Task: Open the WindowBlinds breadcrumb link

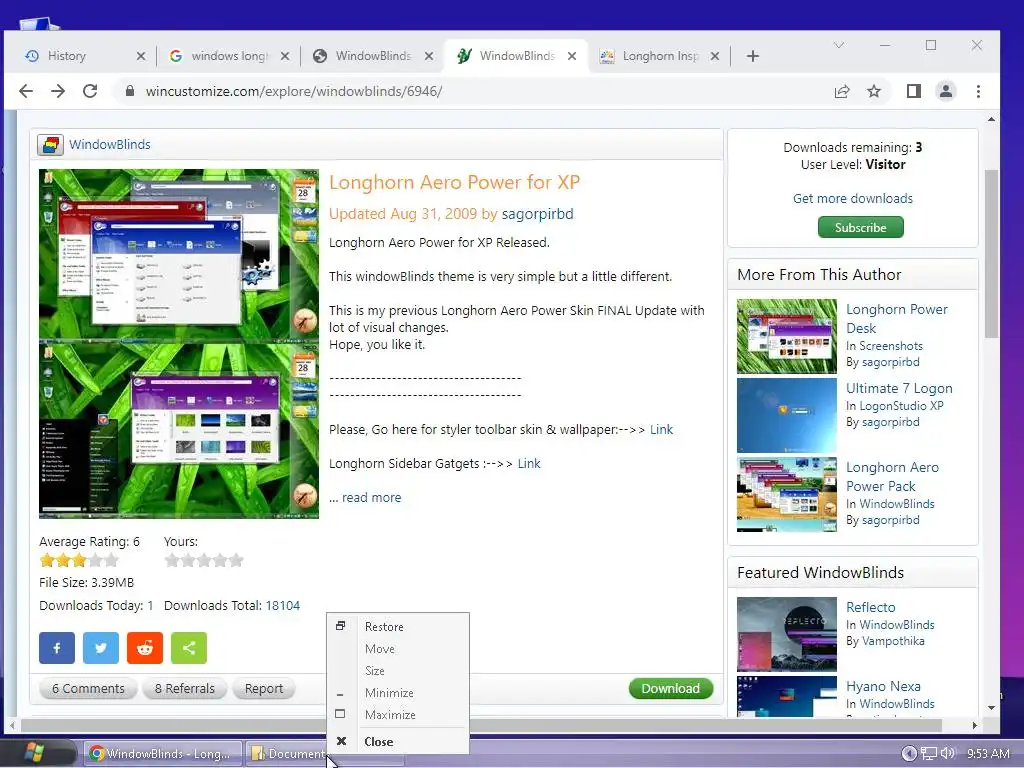Action: click(110, 144)
